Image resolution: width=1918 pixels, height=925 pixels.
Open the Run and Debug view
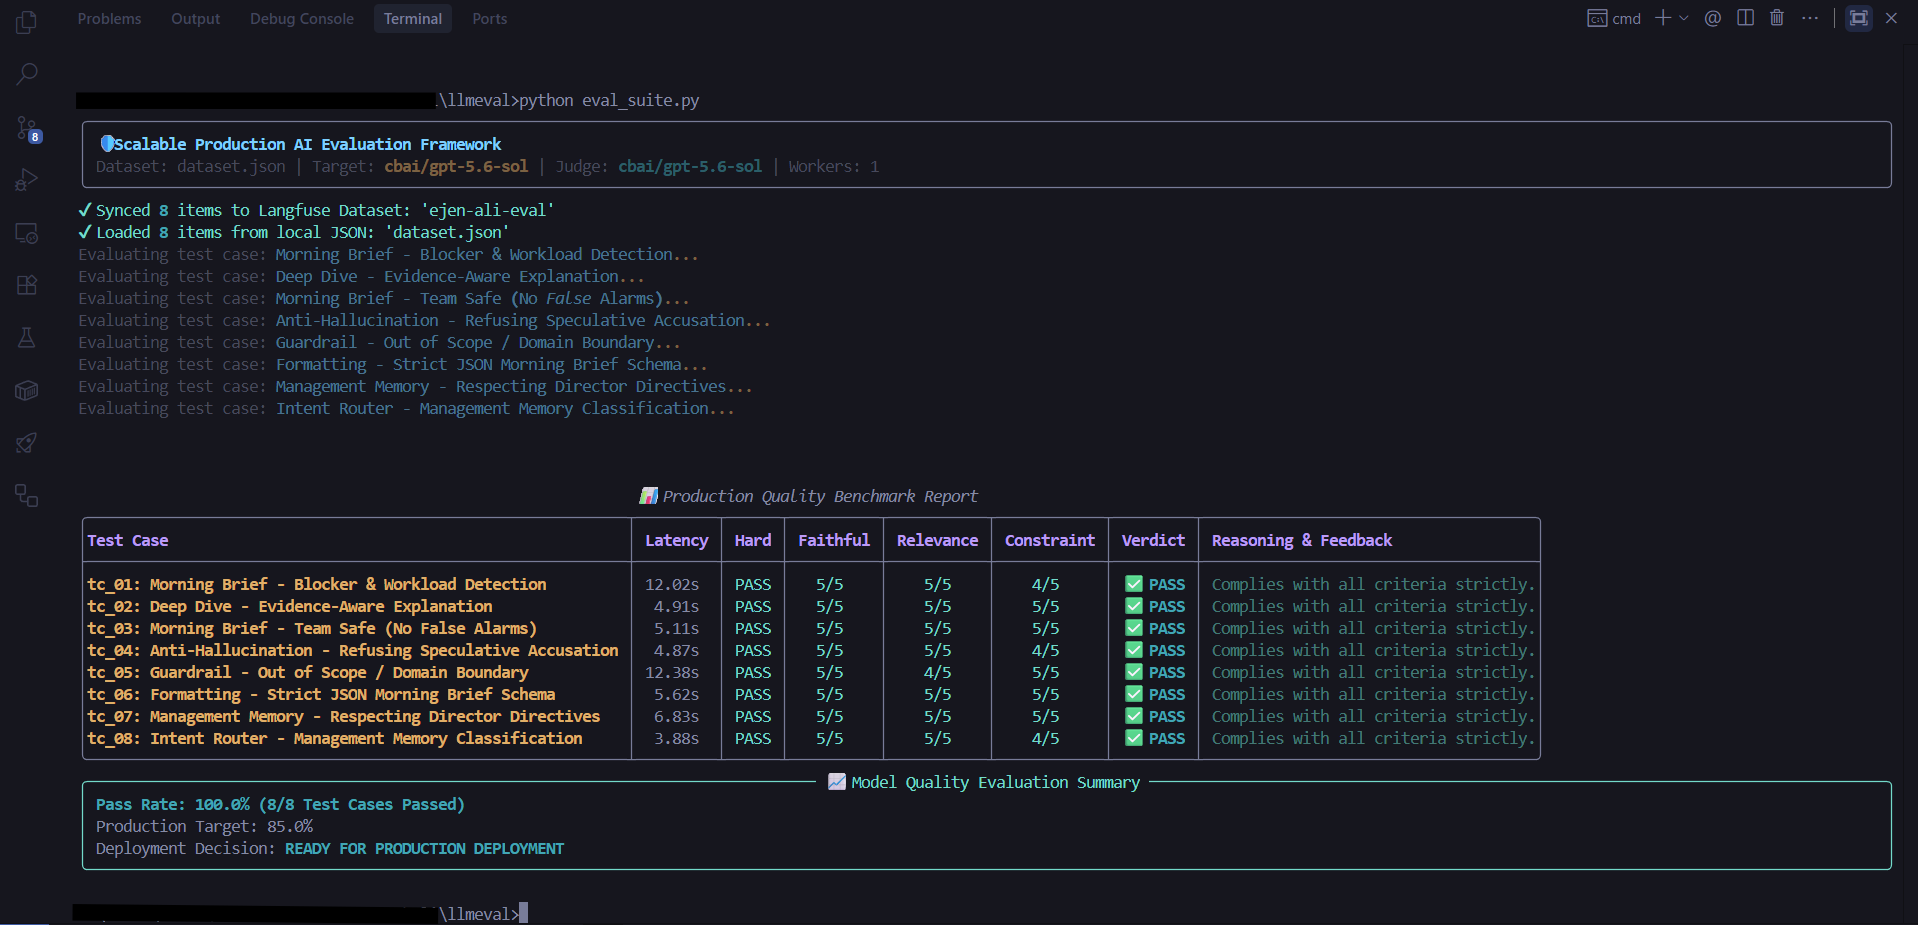tap(27, 180)
